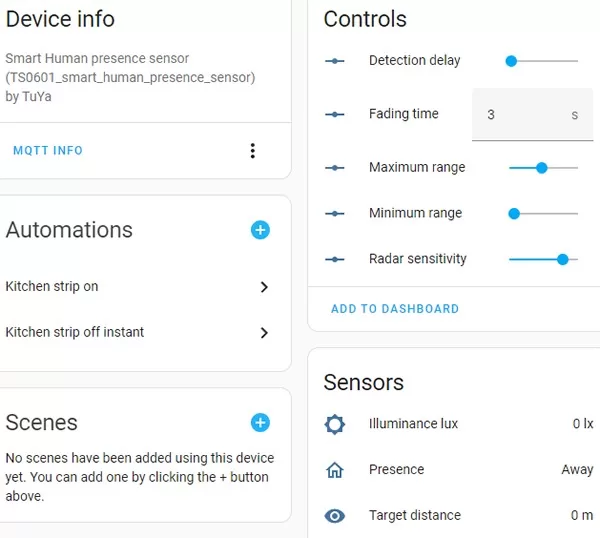Click the Minimum range slider knob
The height and width of the screenshot is (538, 600).
(514, 214)
